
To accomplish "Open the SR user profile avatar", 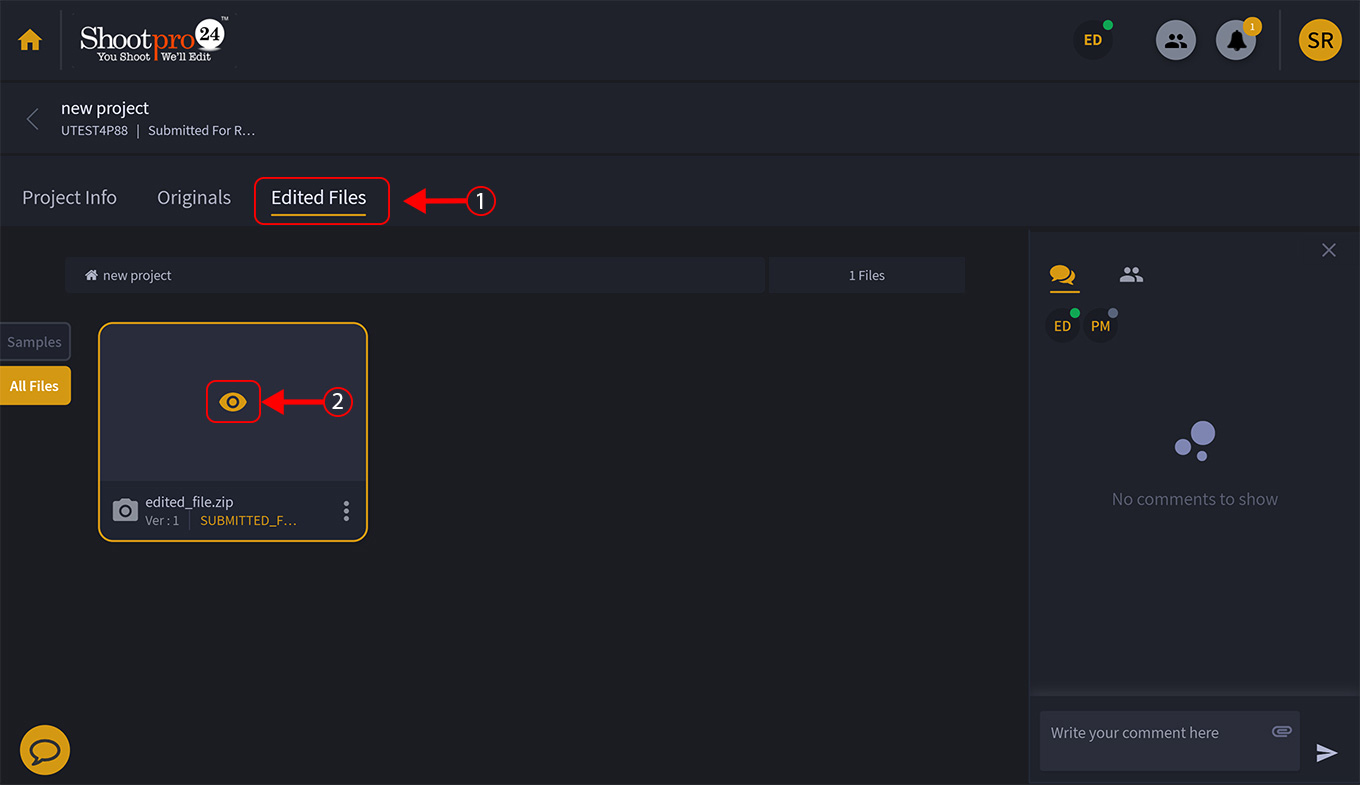I will coord(1319,41).
